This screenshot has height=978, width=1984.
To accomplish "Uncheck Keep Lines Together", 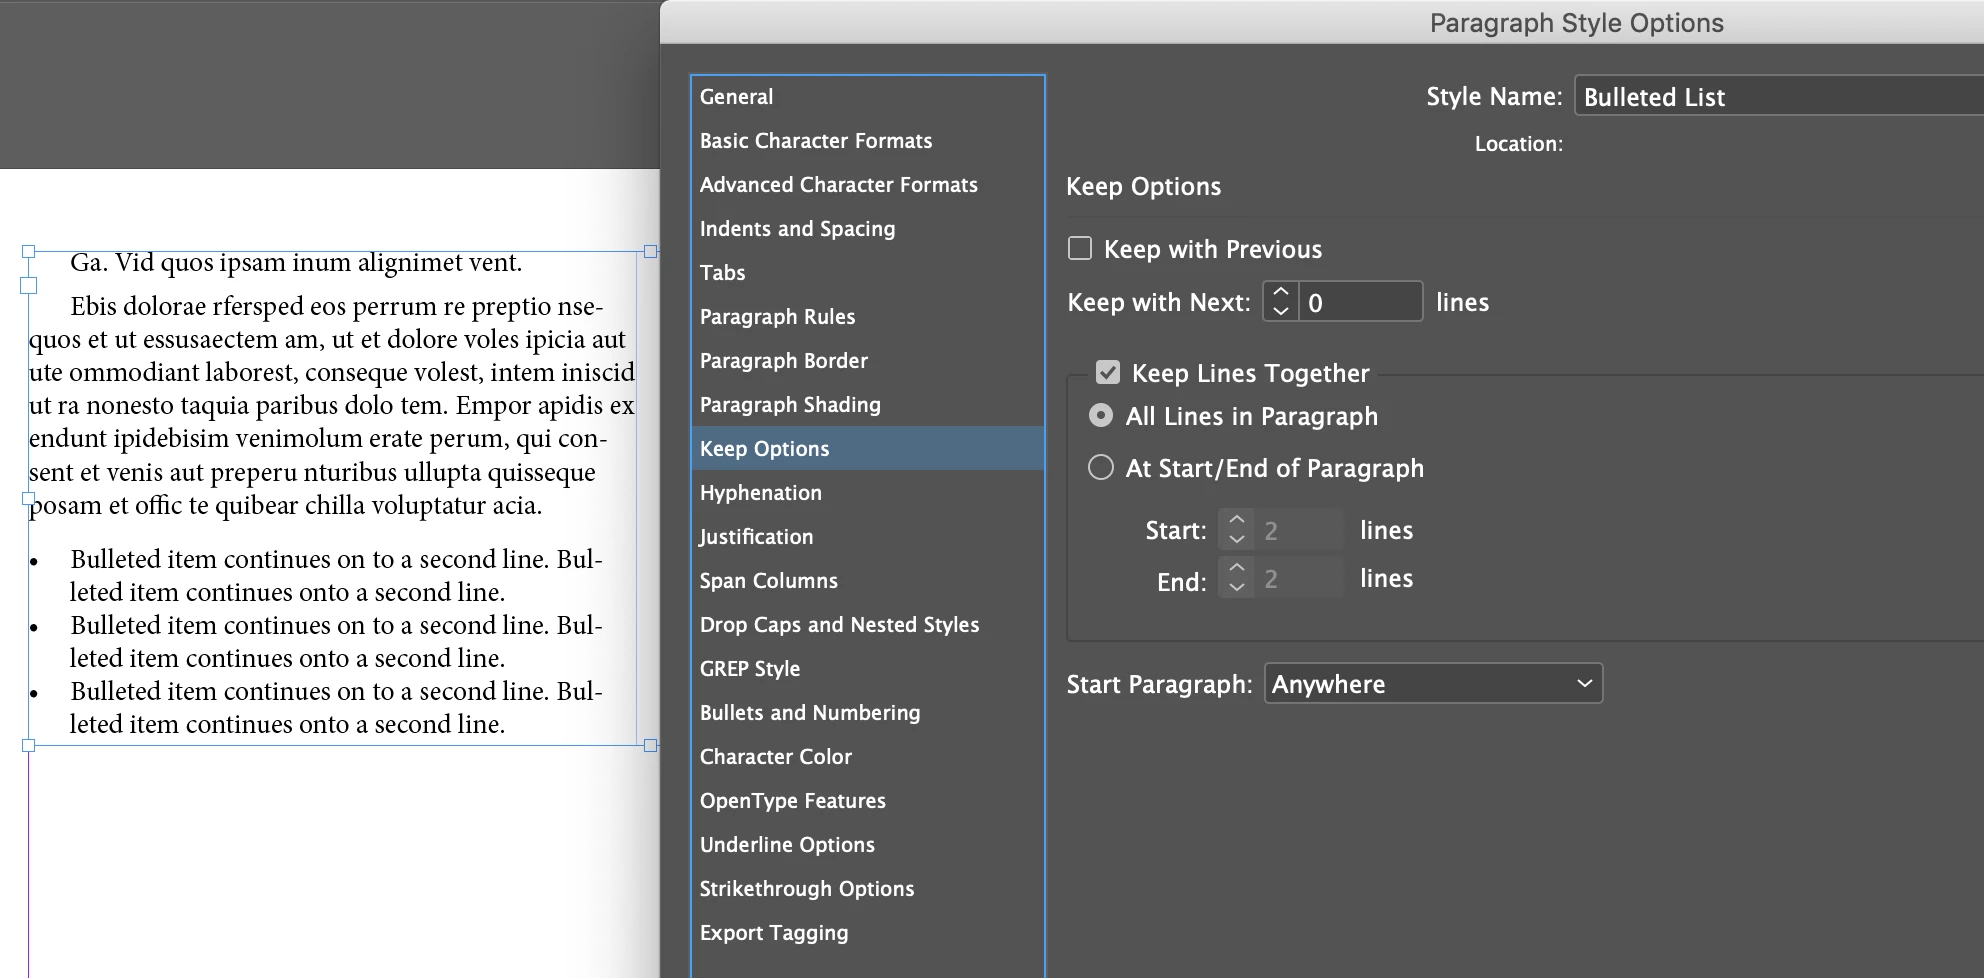I will tap(1108, 373).
